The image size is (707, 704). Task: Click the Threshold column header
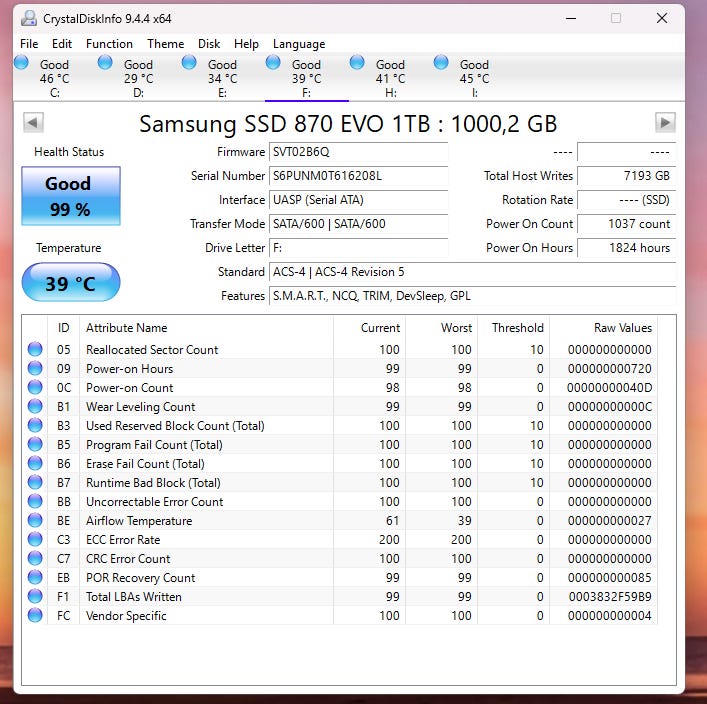pos(514,328)
